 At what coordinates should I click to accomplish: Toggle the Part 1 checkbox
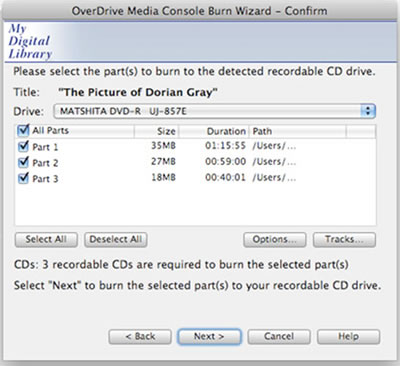pyautogui.click(x=23, y=146)
